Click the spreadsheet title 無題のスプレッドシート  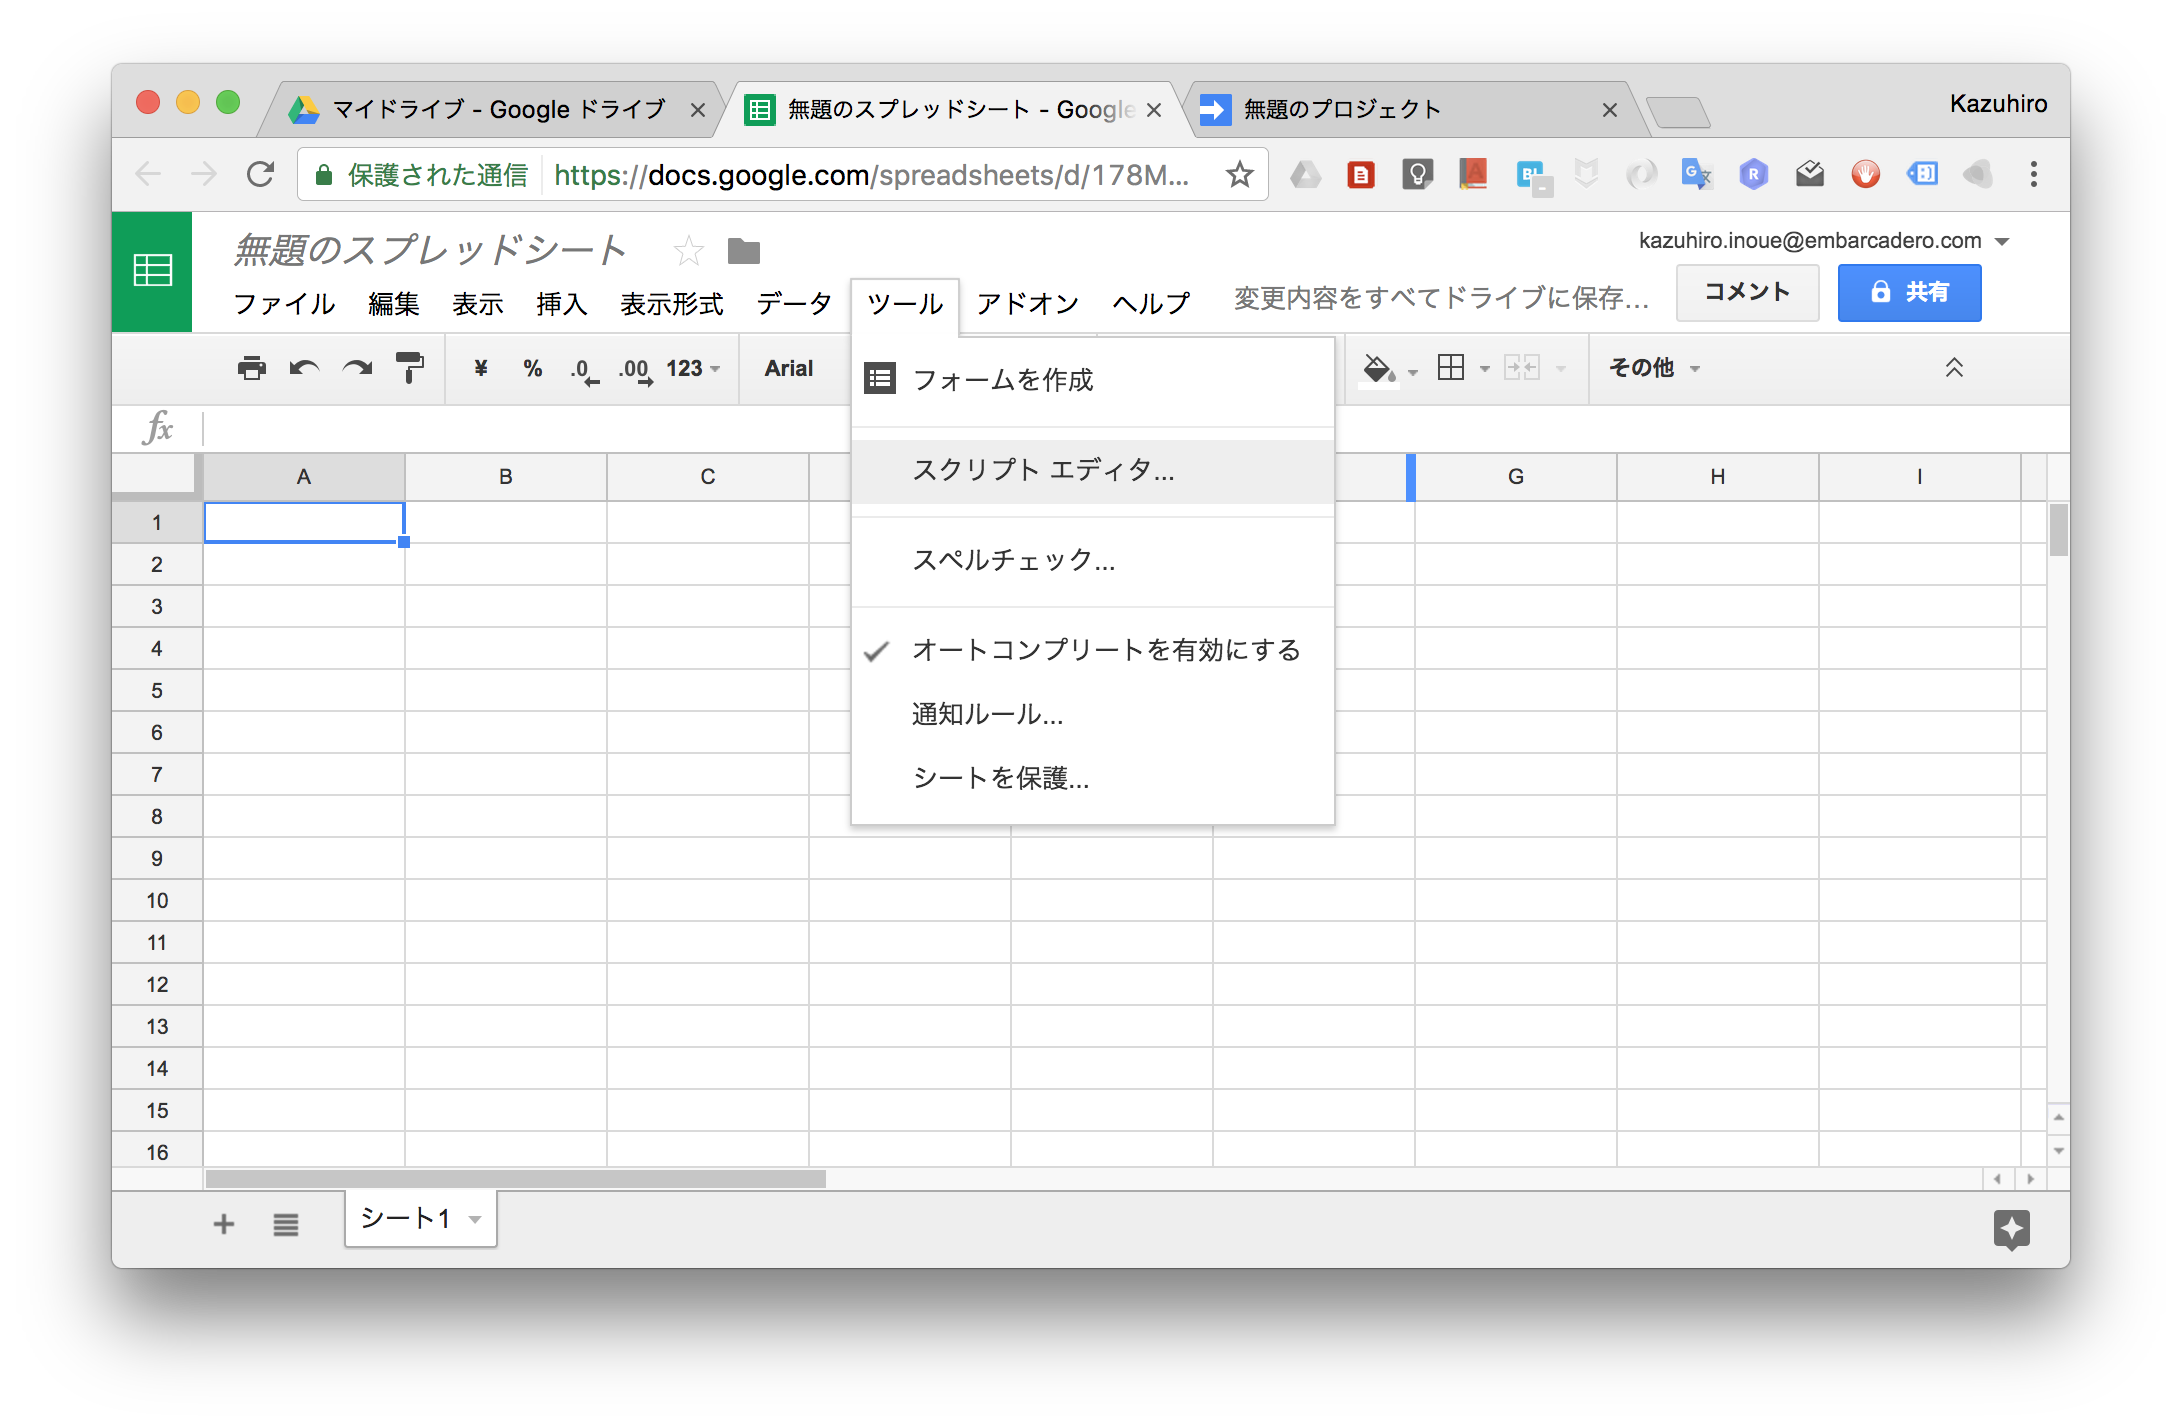(x=431, y=250)
